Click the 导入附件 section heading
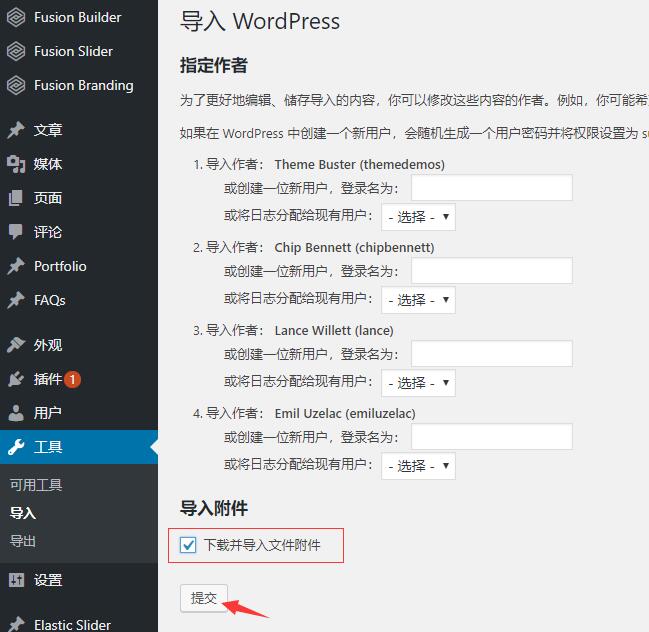 click(x=214, y=508)
